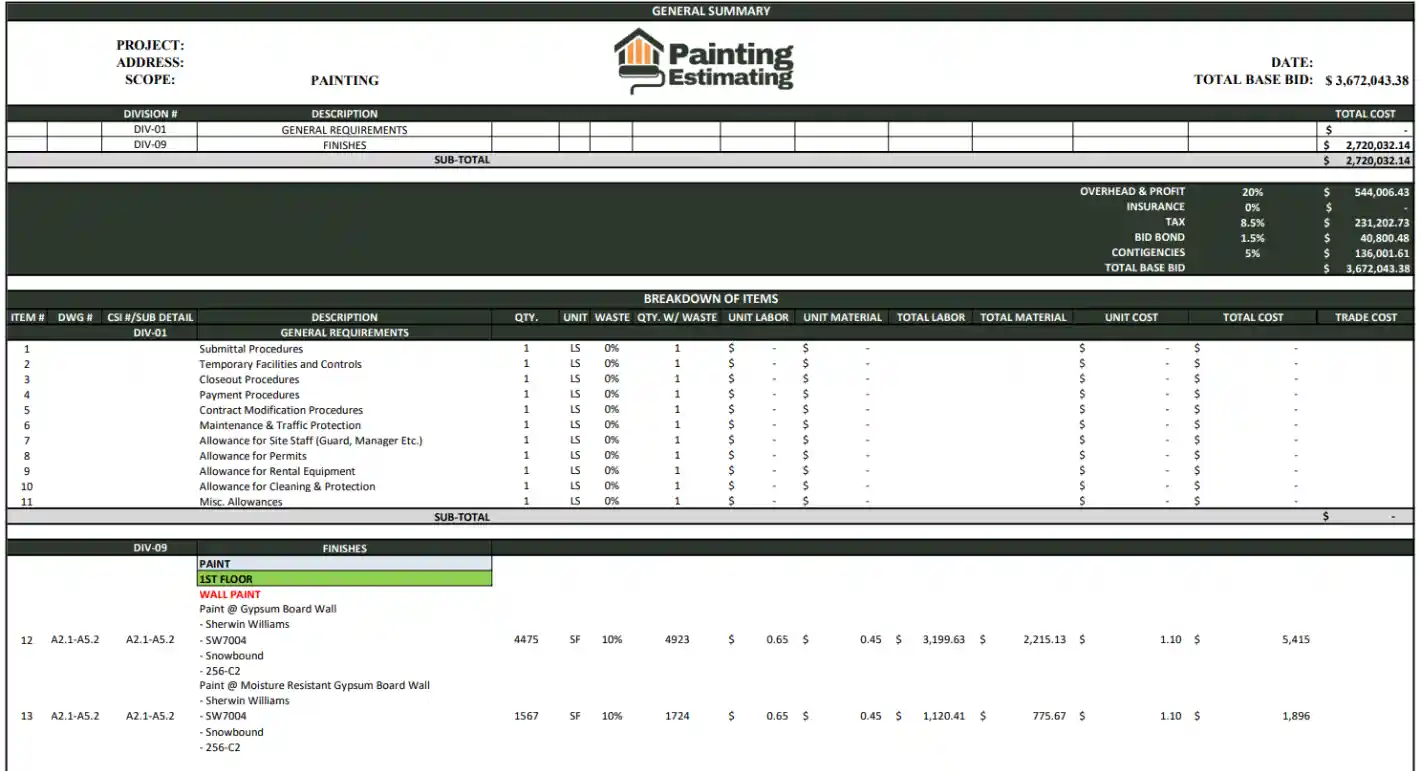Click the GENERAL SUMMARY title bar
This screenshot has height=771, width=1421.
point(710,10)
